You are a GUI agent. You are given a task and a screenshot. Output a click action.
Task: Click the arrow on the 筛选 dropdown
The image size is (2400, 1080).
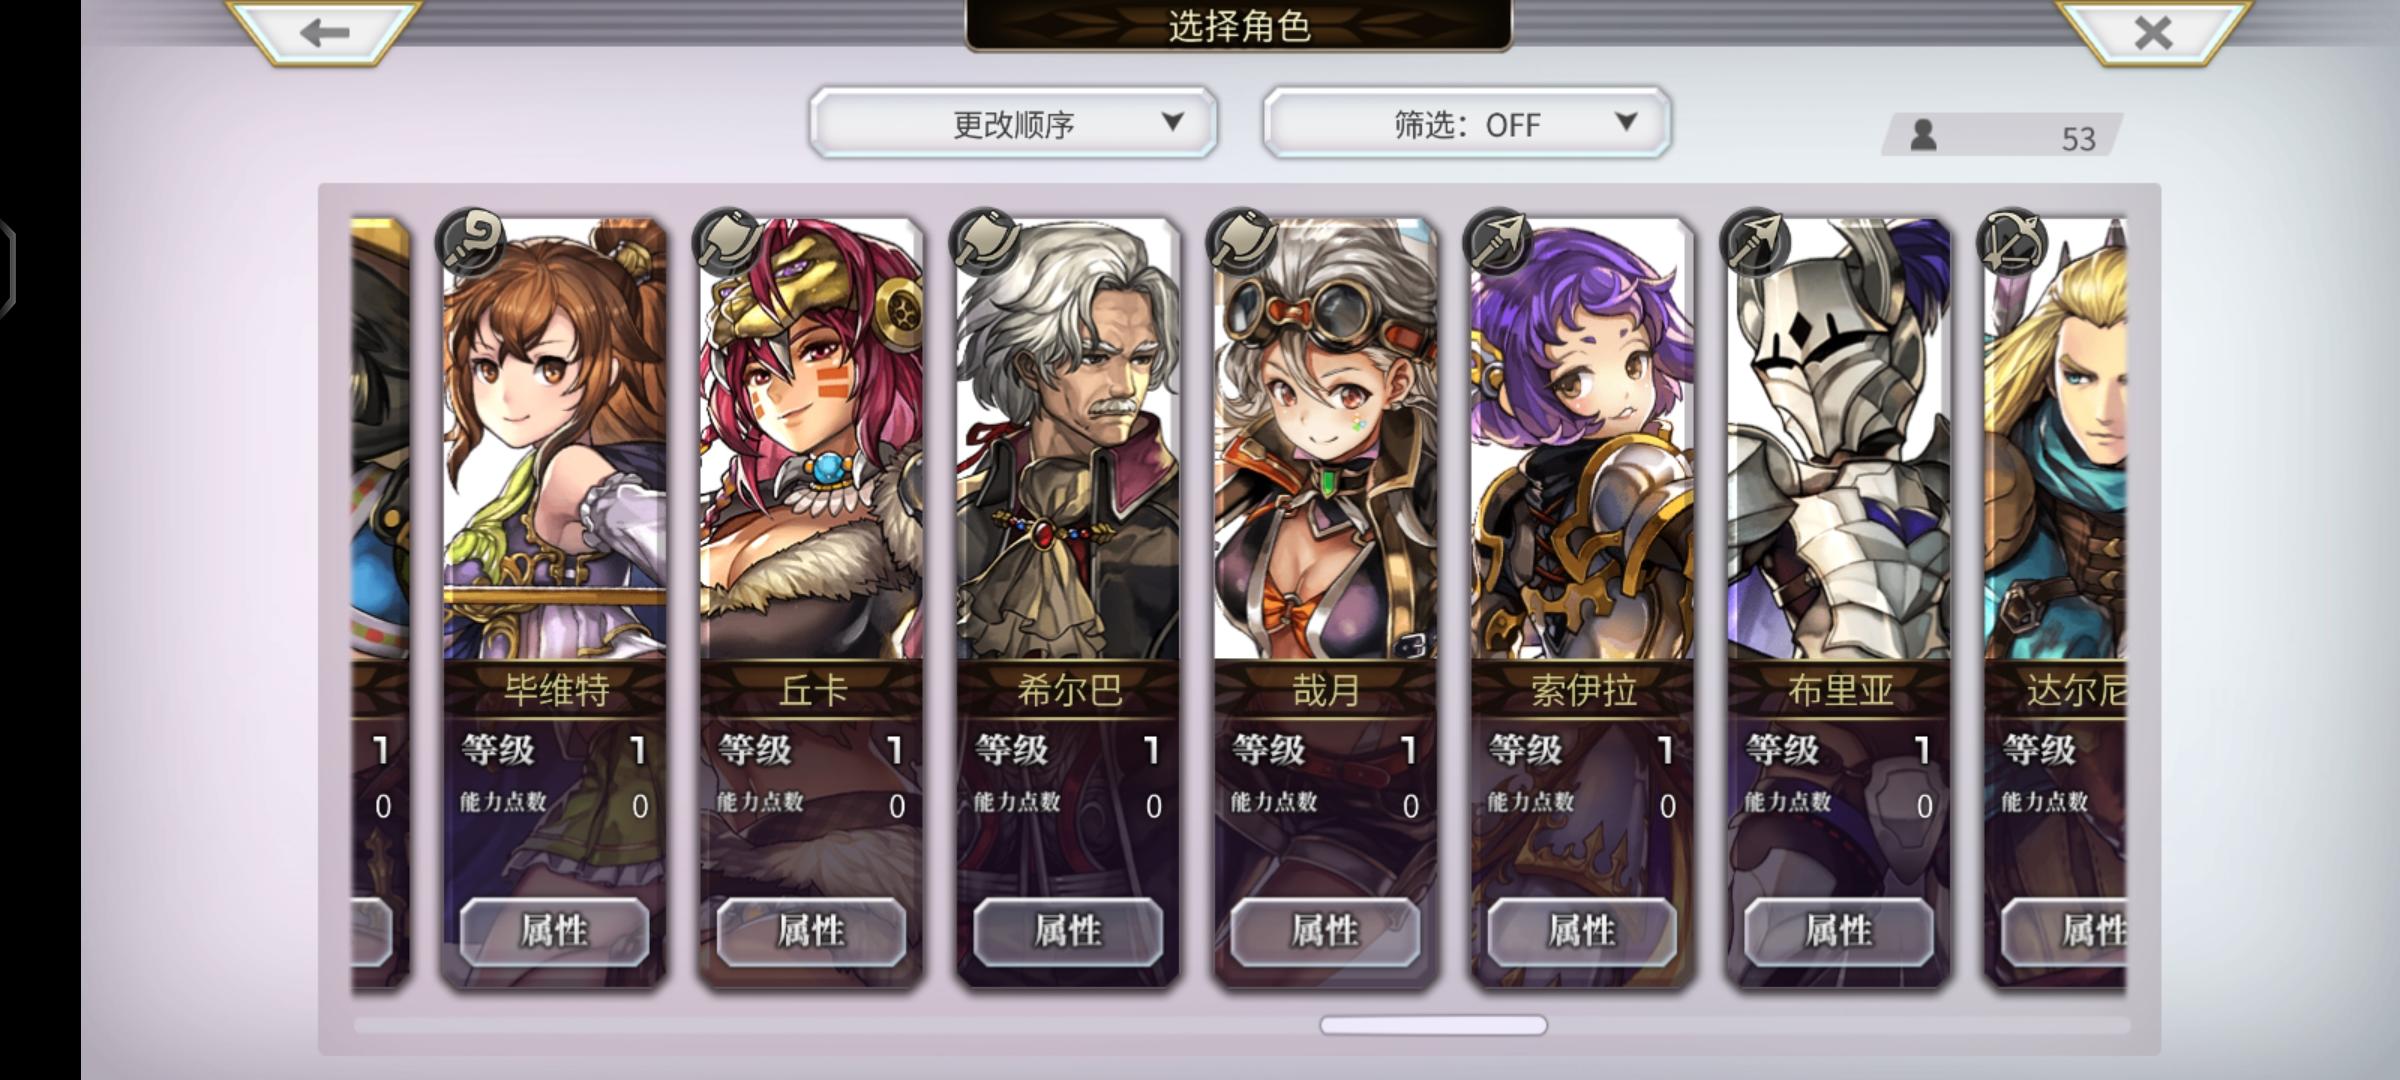coord(1626,121)
